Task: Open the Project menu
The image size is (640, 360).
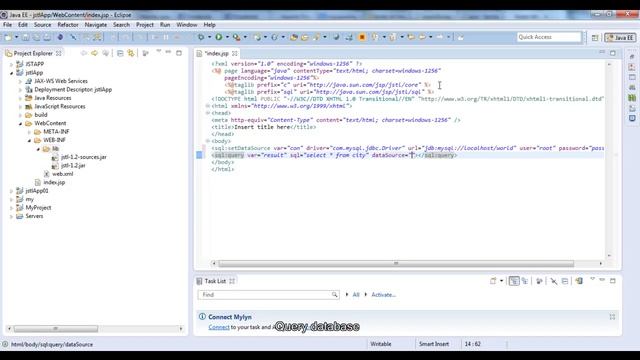Action: point(145,25)
